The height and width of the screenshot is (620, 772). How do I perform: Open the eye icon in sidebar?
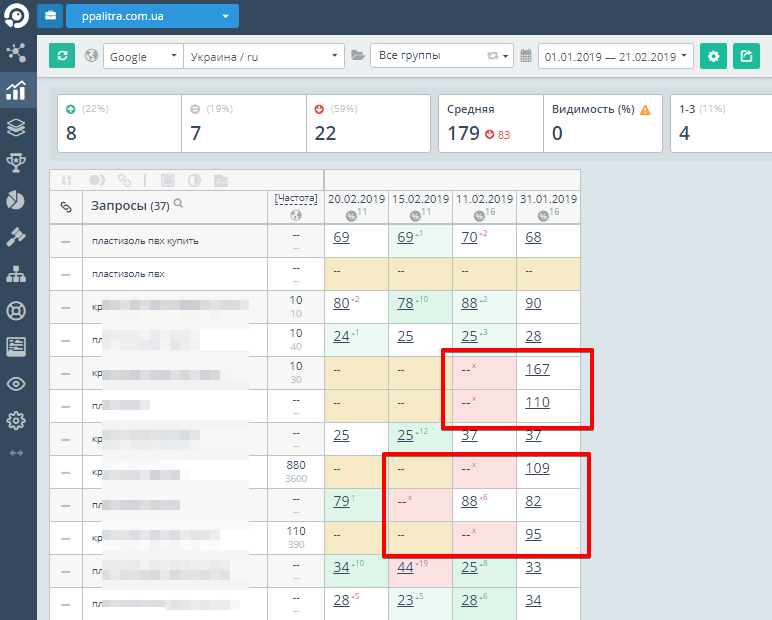coord(16,384)
